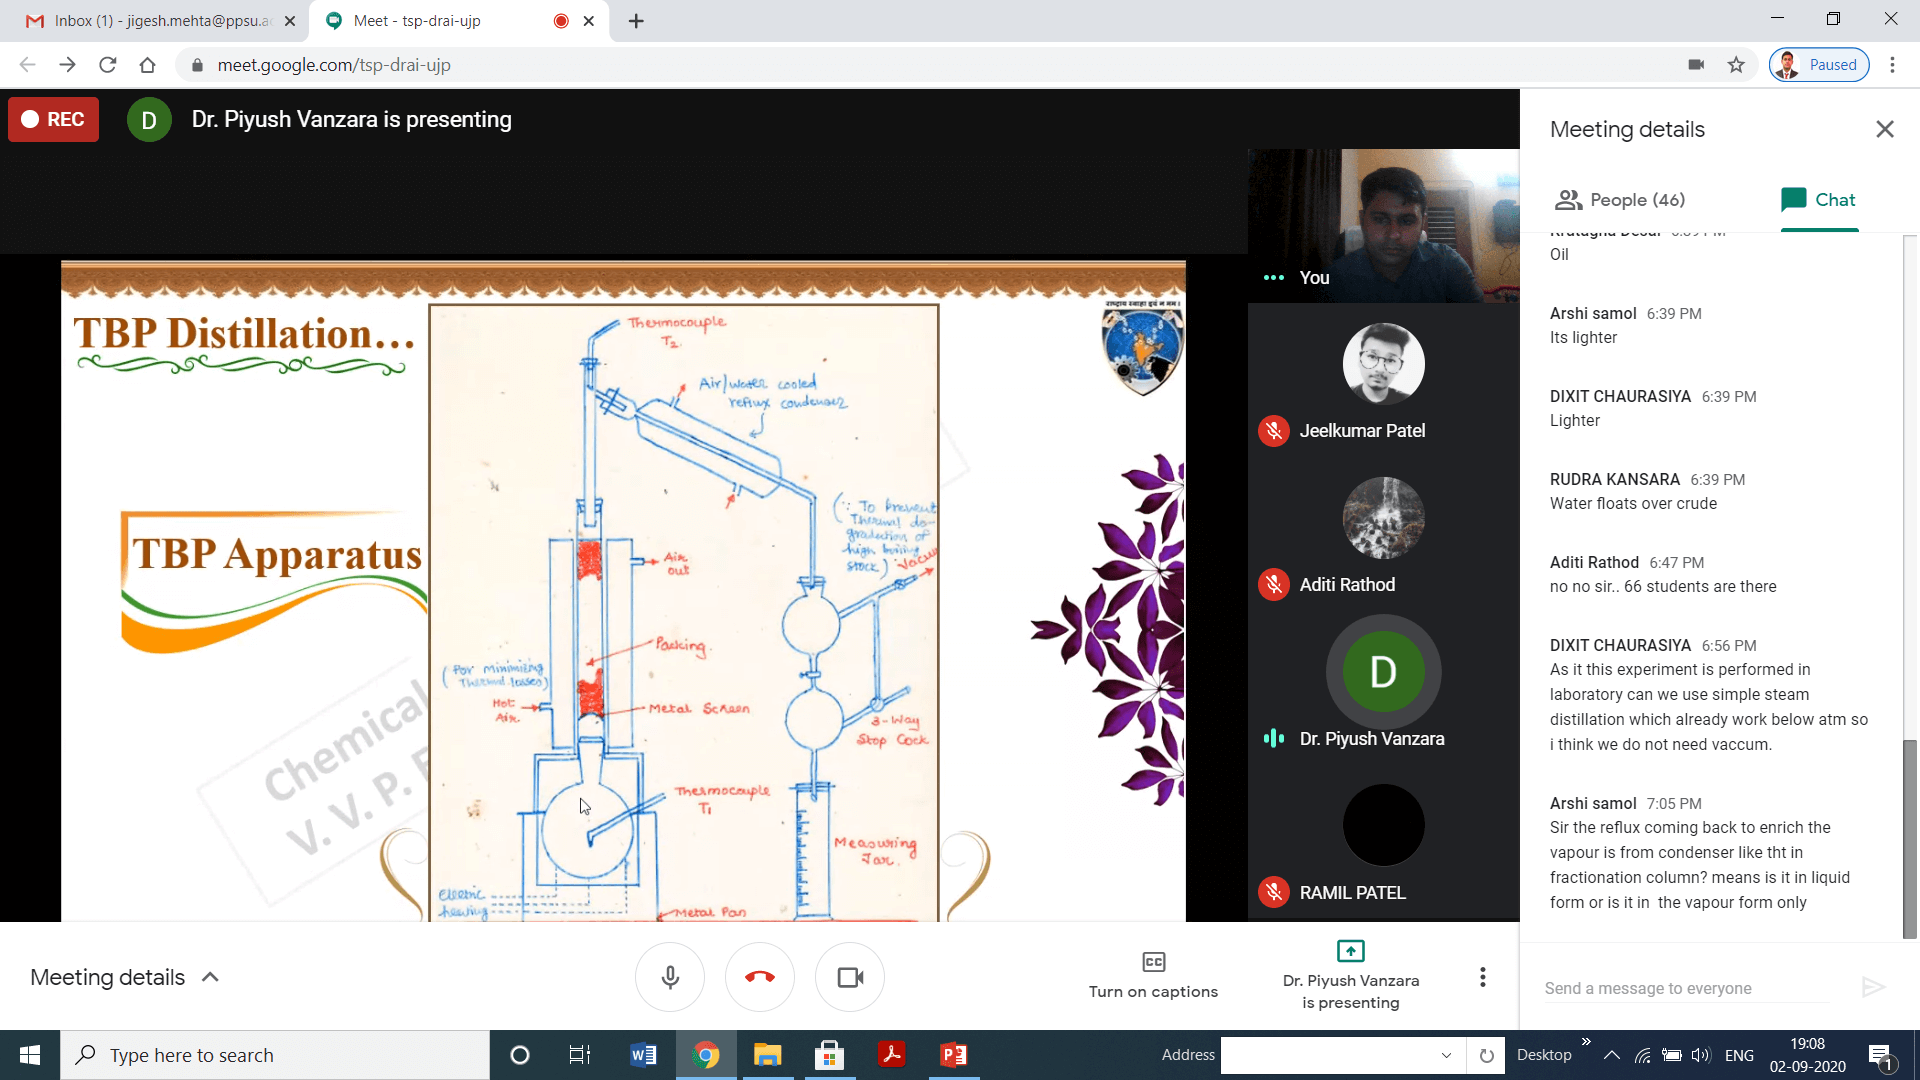Click Dr. Piyush Vanzara is presenting button
The image size is (1920, 1080).
[1351, 976]
